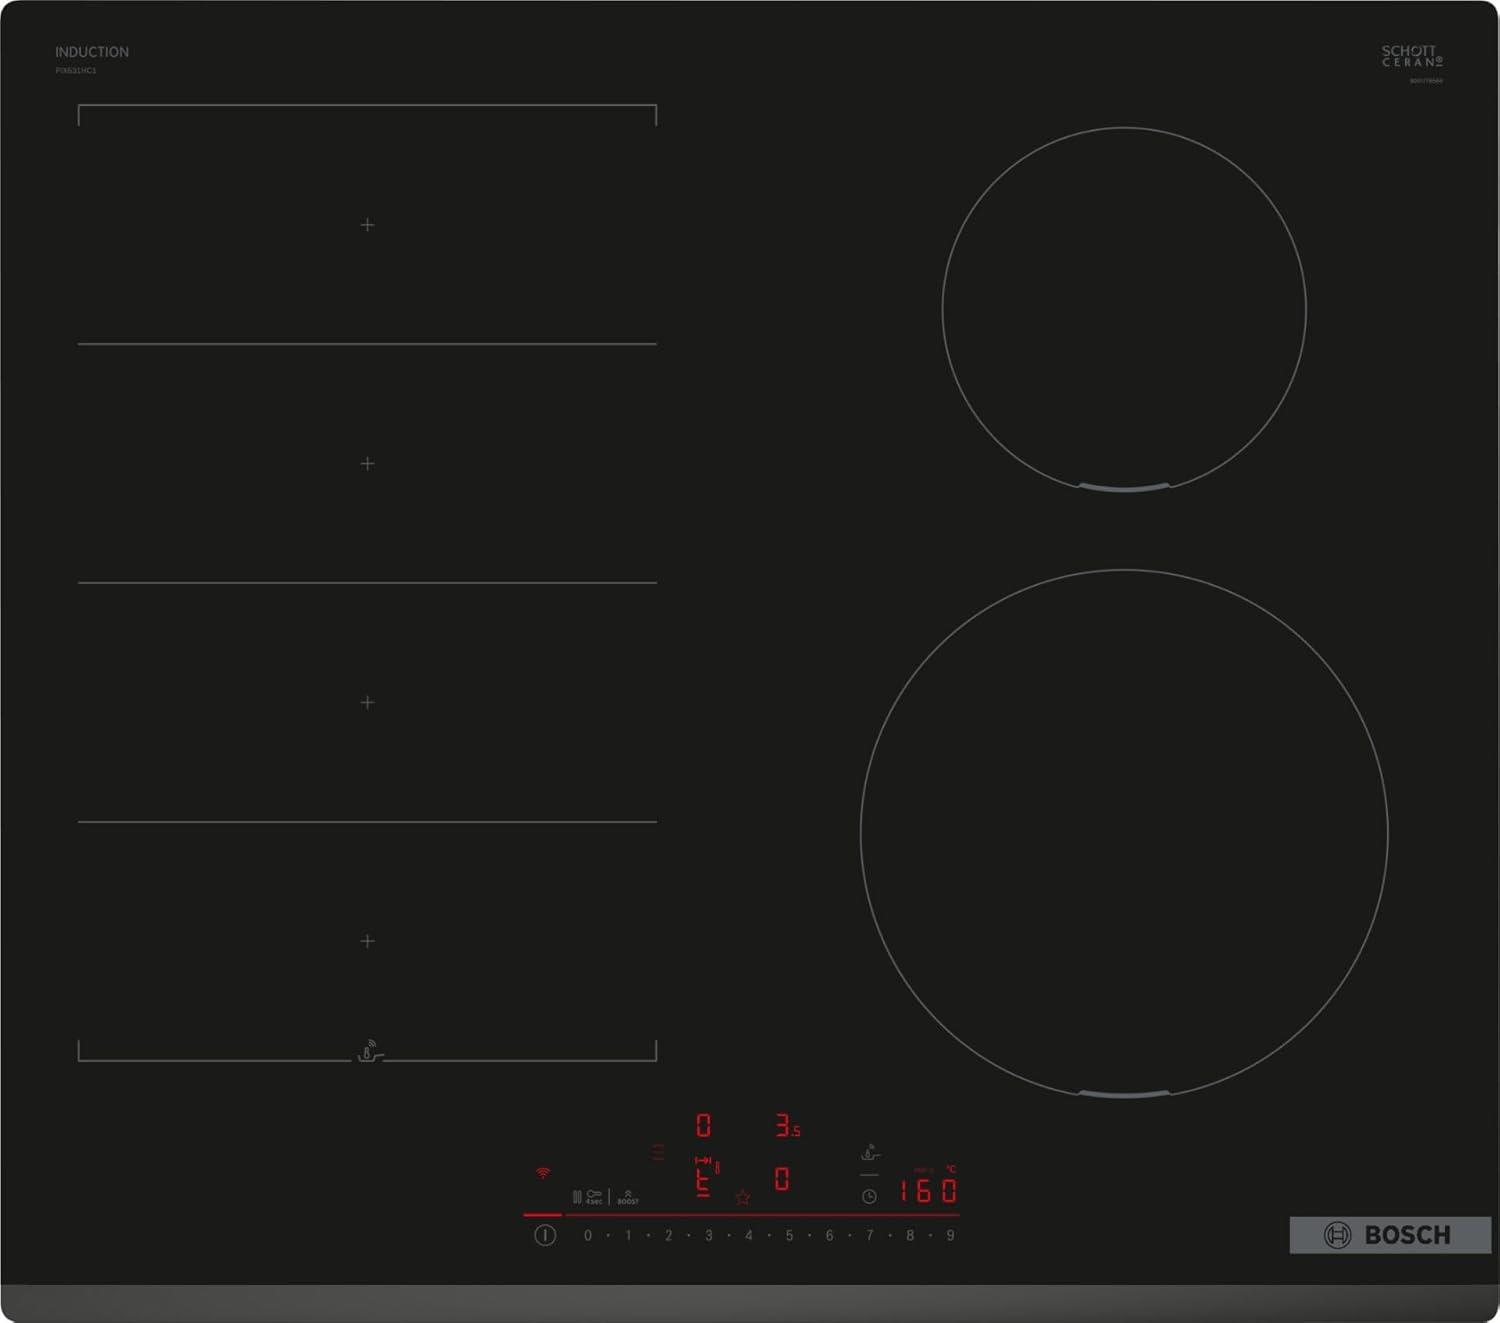Activate the BOOST function

coord(628,1197)
